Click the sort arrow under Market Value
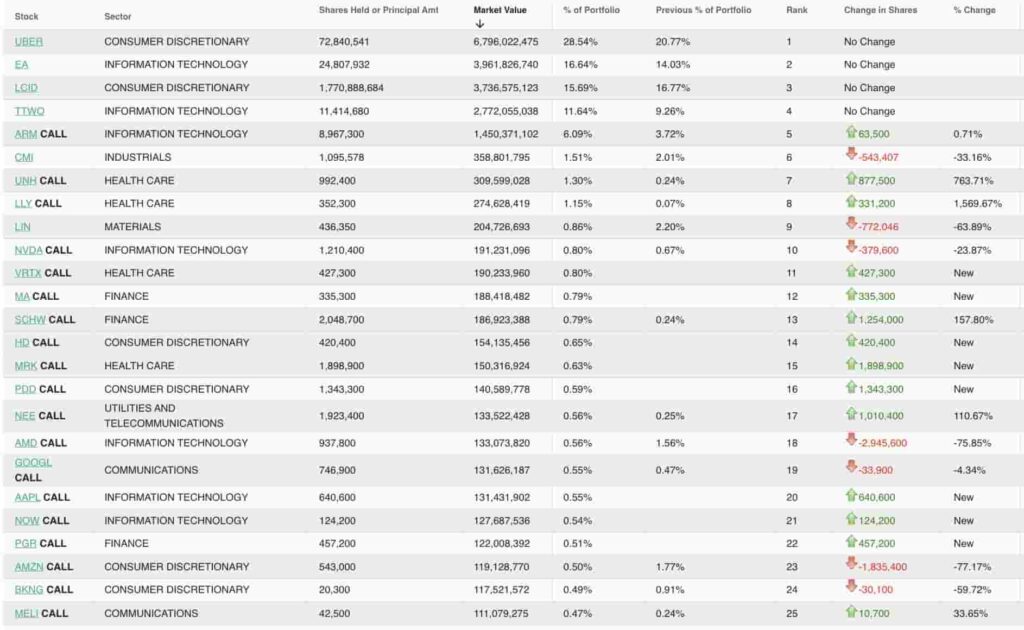Viewport: 1024px width, 630px height. [480, 24]
